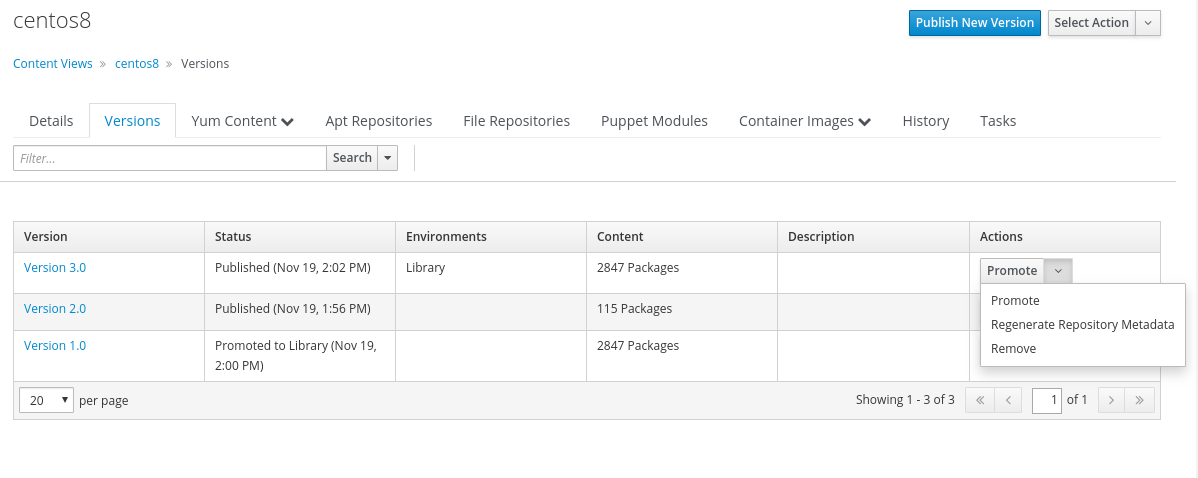1198x478 pixels.
Task: Click the Version column header
Action: click(109, 237)
